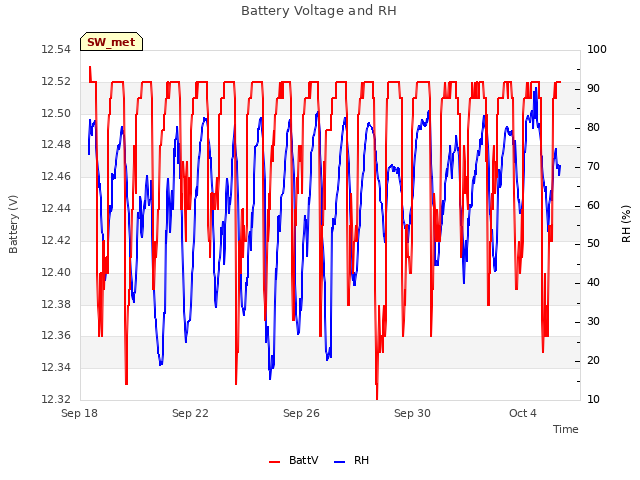Viewport: 640px width, 480px height.
Task: Click the 12.44 voltage axis value
Action: [56, 209]
